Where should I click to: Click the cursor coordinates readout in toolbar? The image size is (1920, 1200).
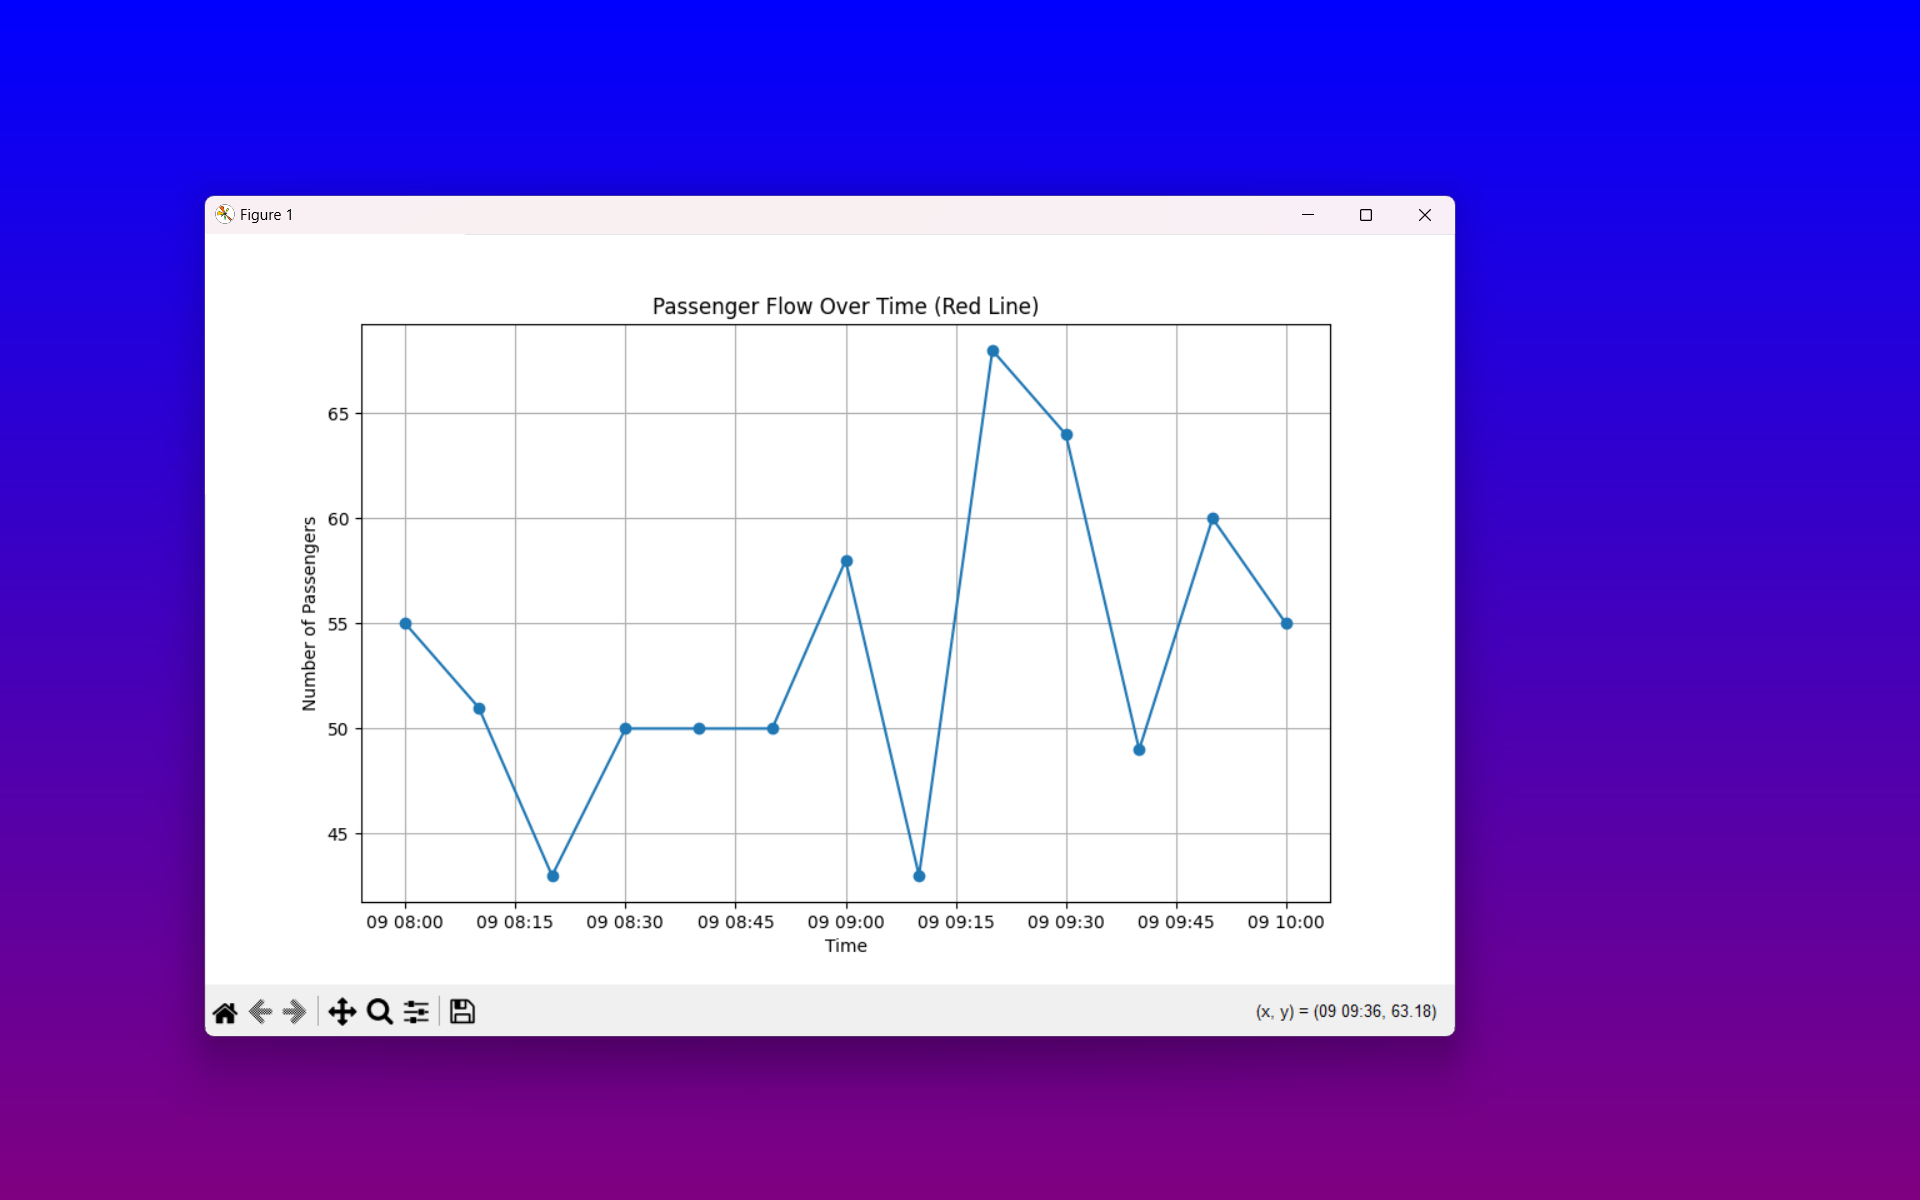coord(1345,1012)
